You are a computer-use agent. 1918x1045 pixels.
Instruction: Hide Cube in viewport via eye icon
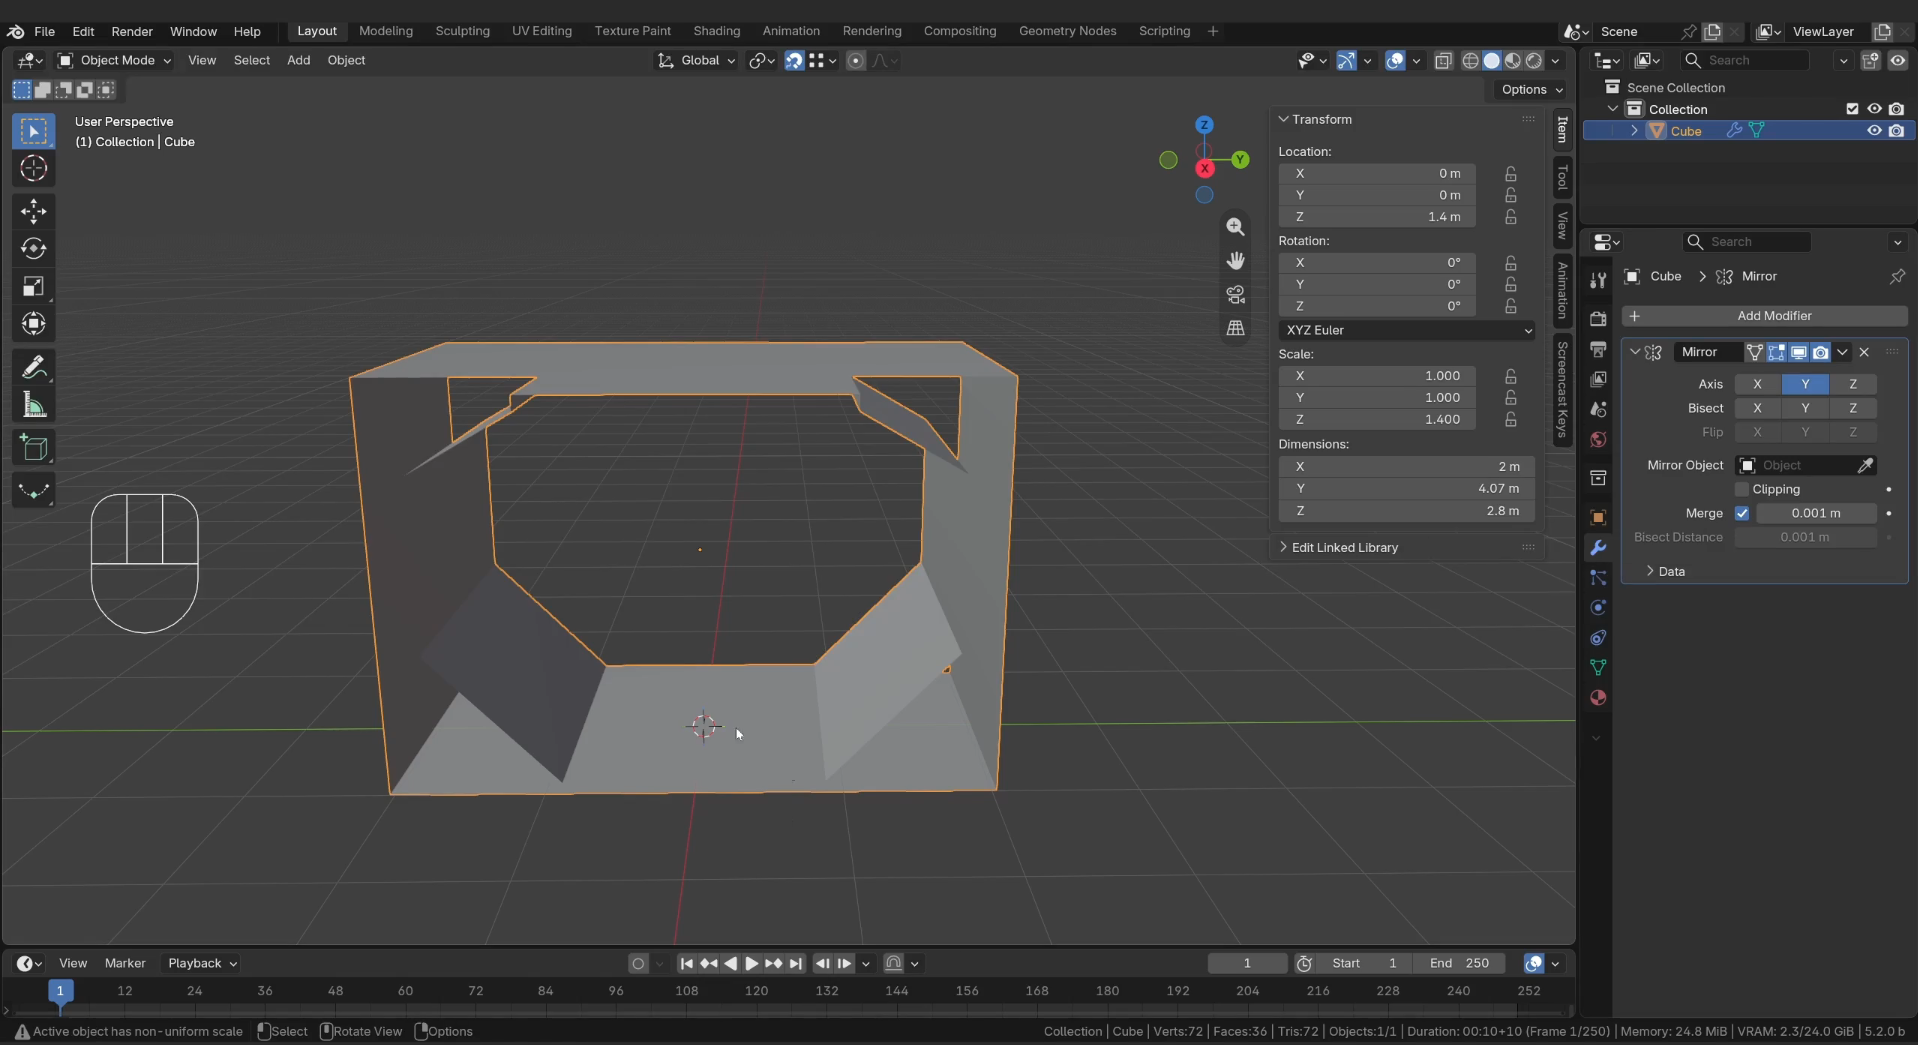coord(1874,131)
